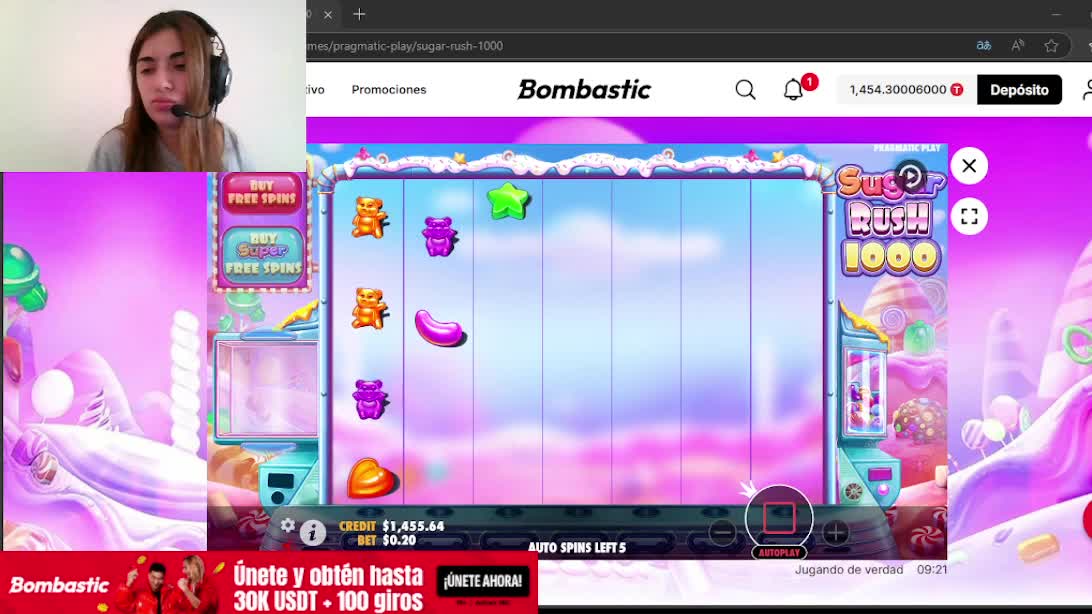This screenshot has height=614, width=1092.
Task: Open a new browser tab
Action: tap(359, 14)
